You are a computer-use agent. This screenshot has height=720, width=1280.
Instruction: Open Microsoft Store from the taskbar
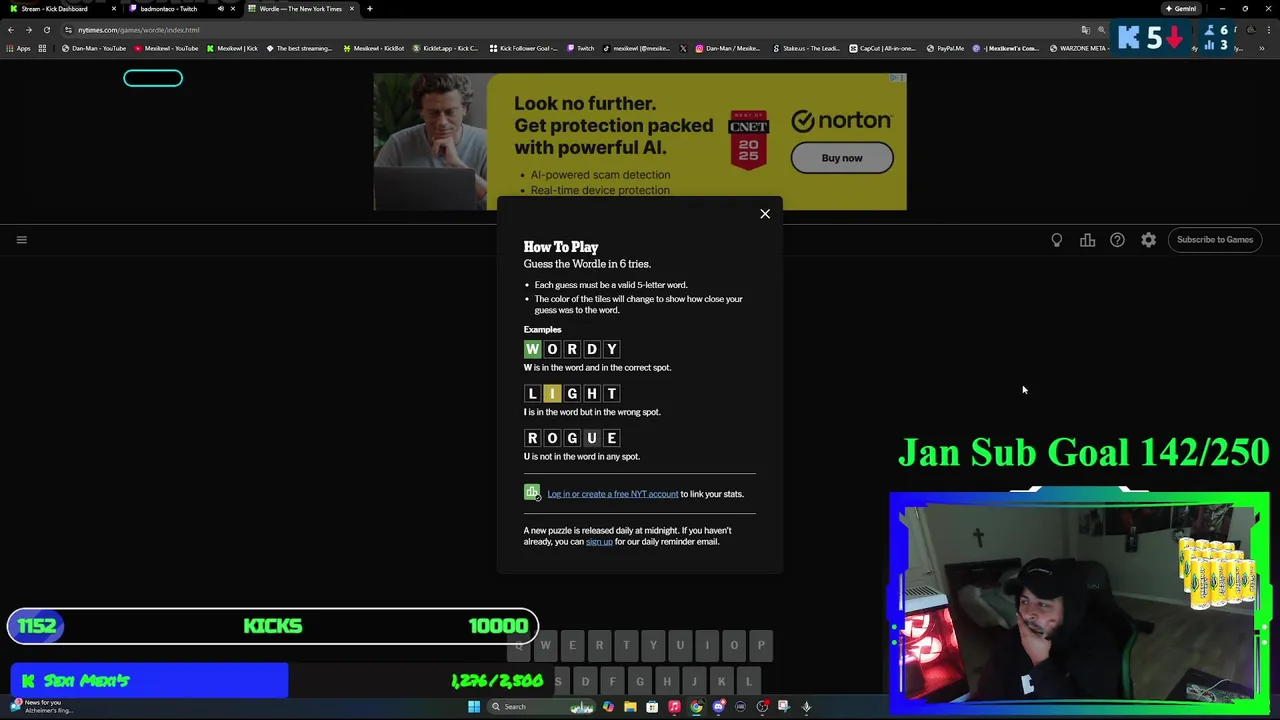coord(652,707)
